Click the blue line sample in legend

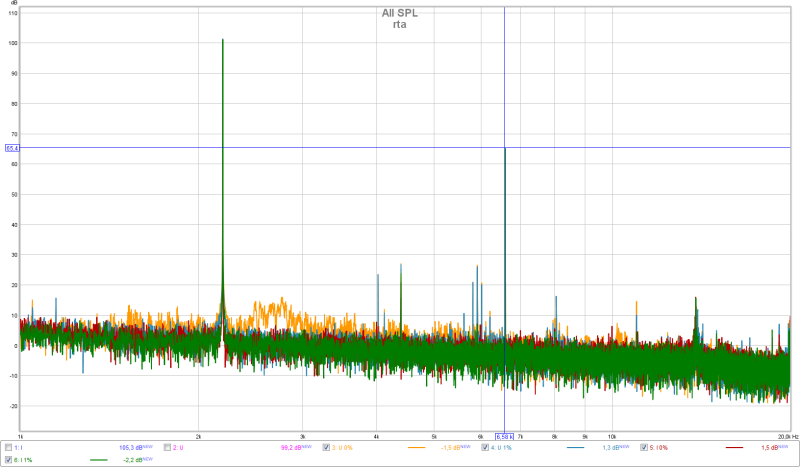tap(575, 448)
